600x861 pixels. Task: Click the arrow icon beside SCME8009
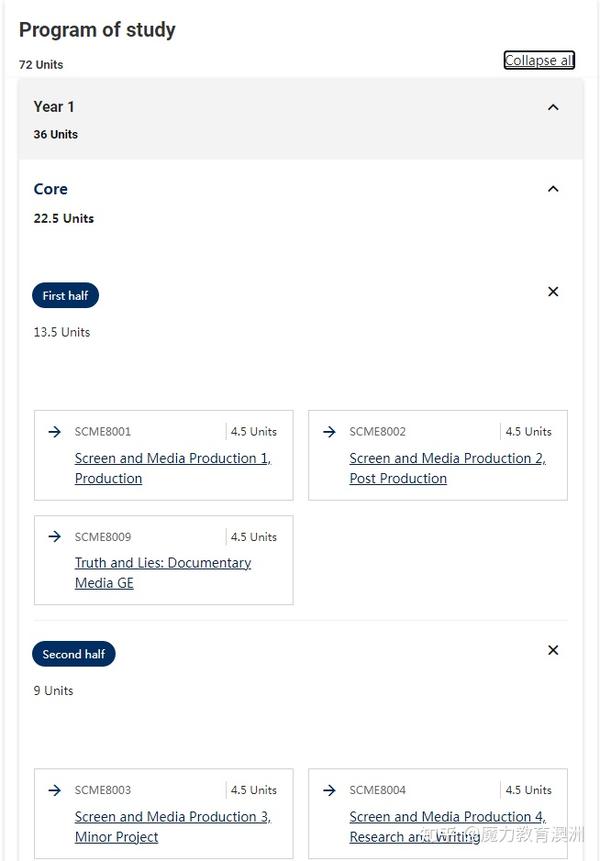[x=54, y=536]
